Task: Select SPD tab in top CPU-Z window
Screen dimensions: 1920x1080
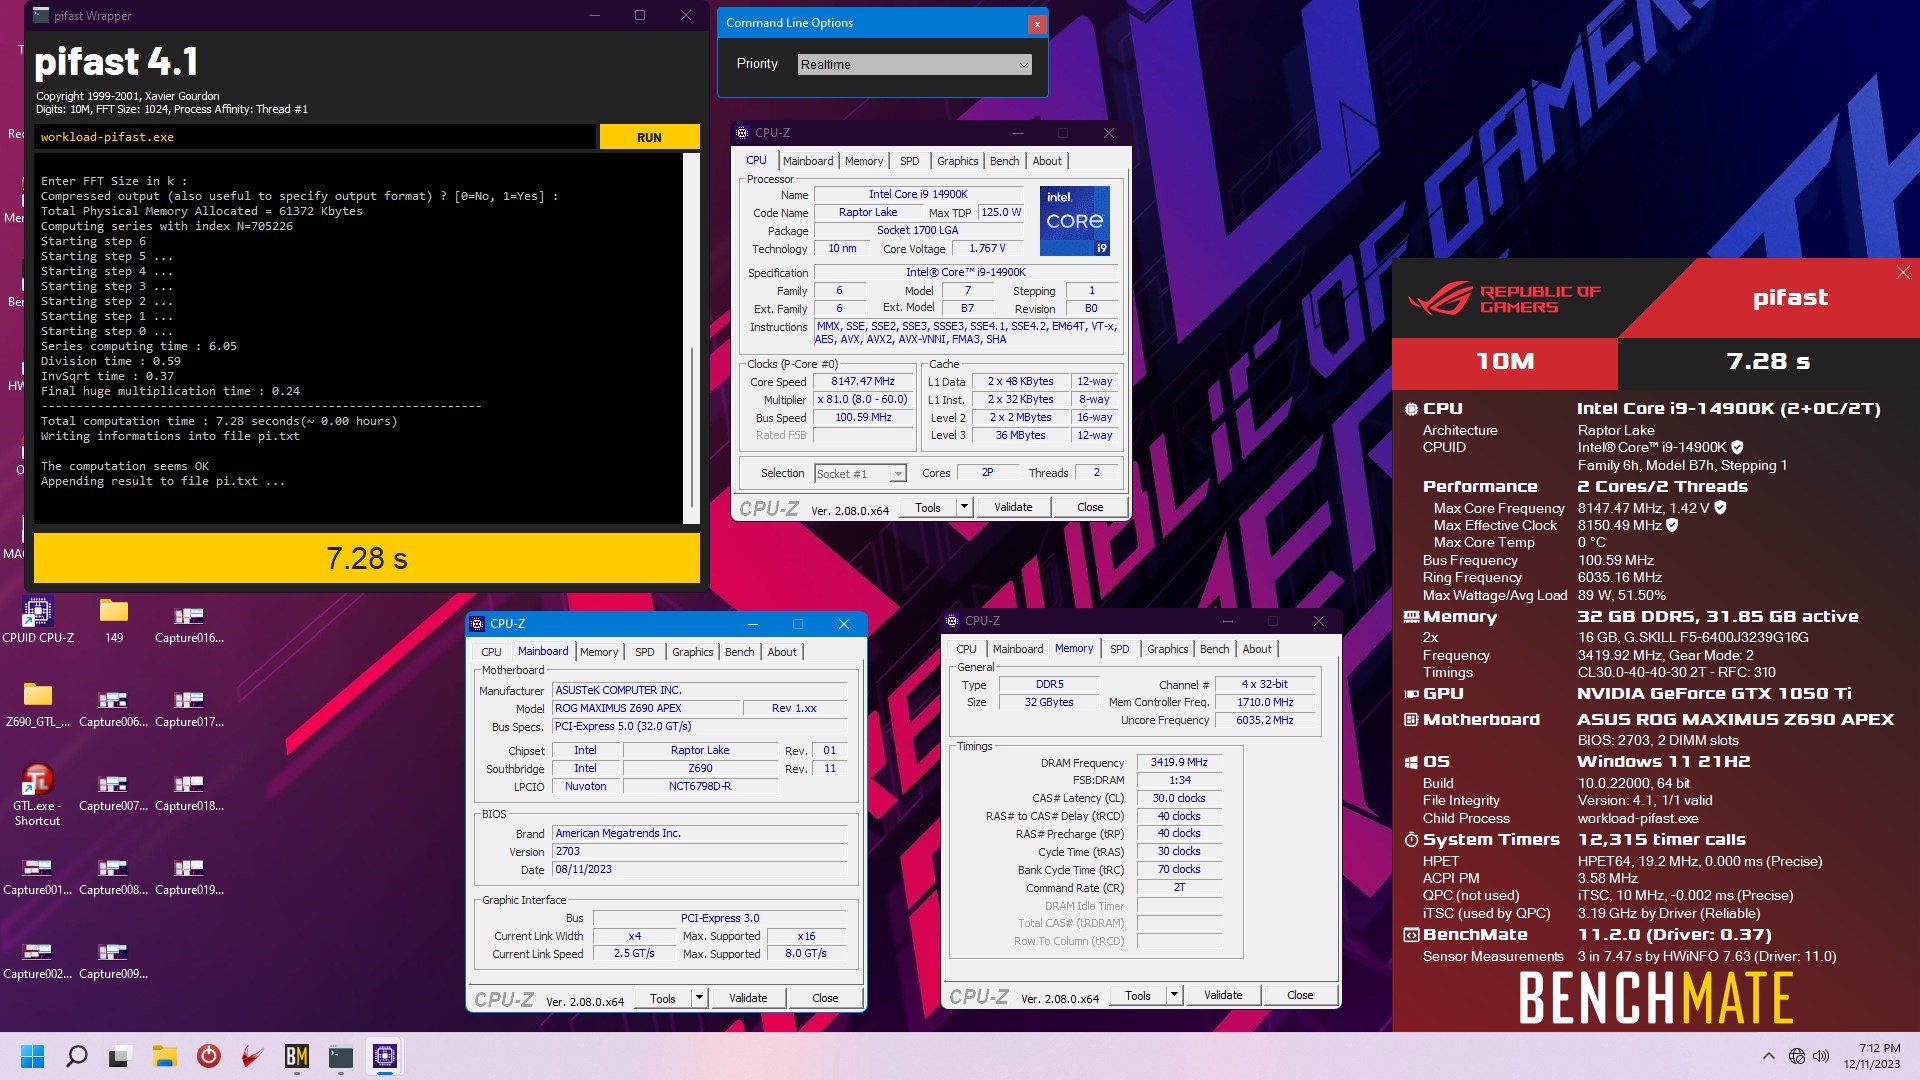Action: click(909, 161)
